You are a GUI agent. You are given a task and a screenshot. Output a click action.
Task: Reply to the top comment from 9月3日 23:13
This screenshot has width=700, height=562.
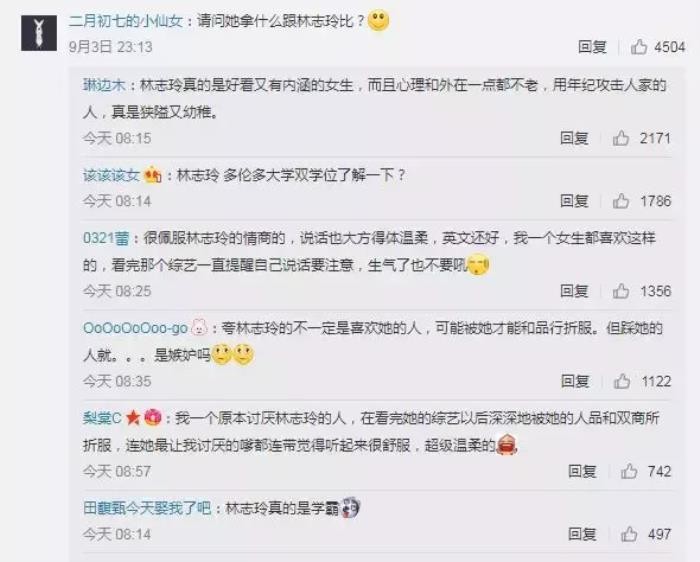coord(592,46)
